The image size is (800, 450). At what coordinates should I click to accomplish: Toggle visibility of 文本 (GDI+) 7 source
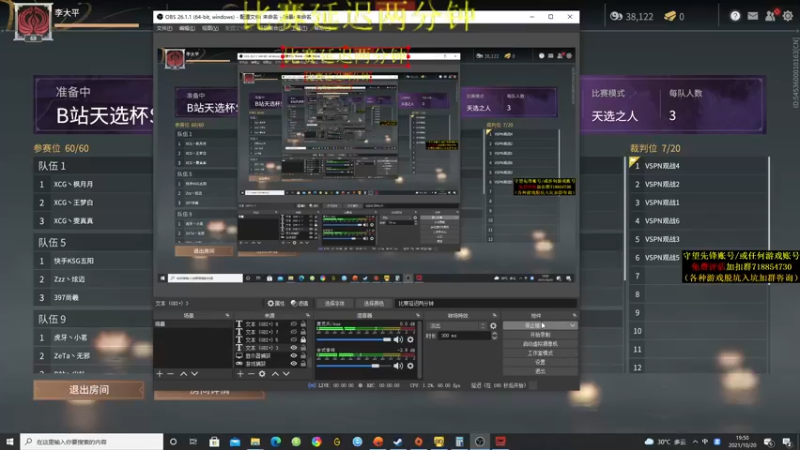pyautogui.click(x=293, y=332)
